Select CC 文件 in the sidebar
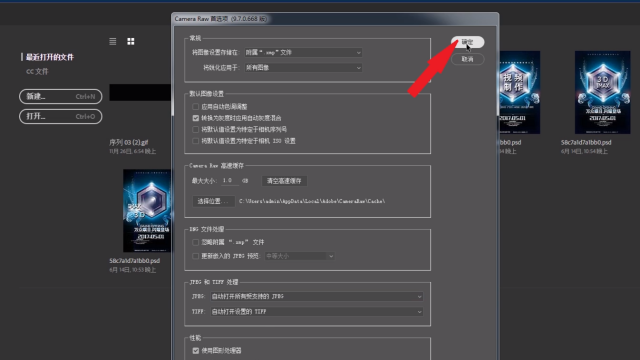The height and width of the screenshot is (360, 640). [x=37, y=71]
